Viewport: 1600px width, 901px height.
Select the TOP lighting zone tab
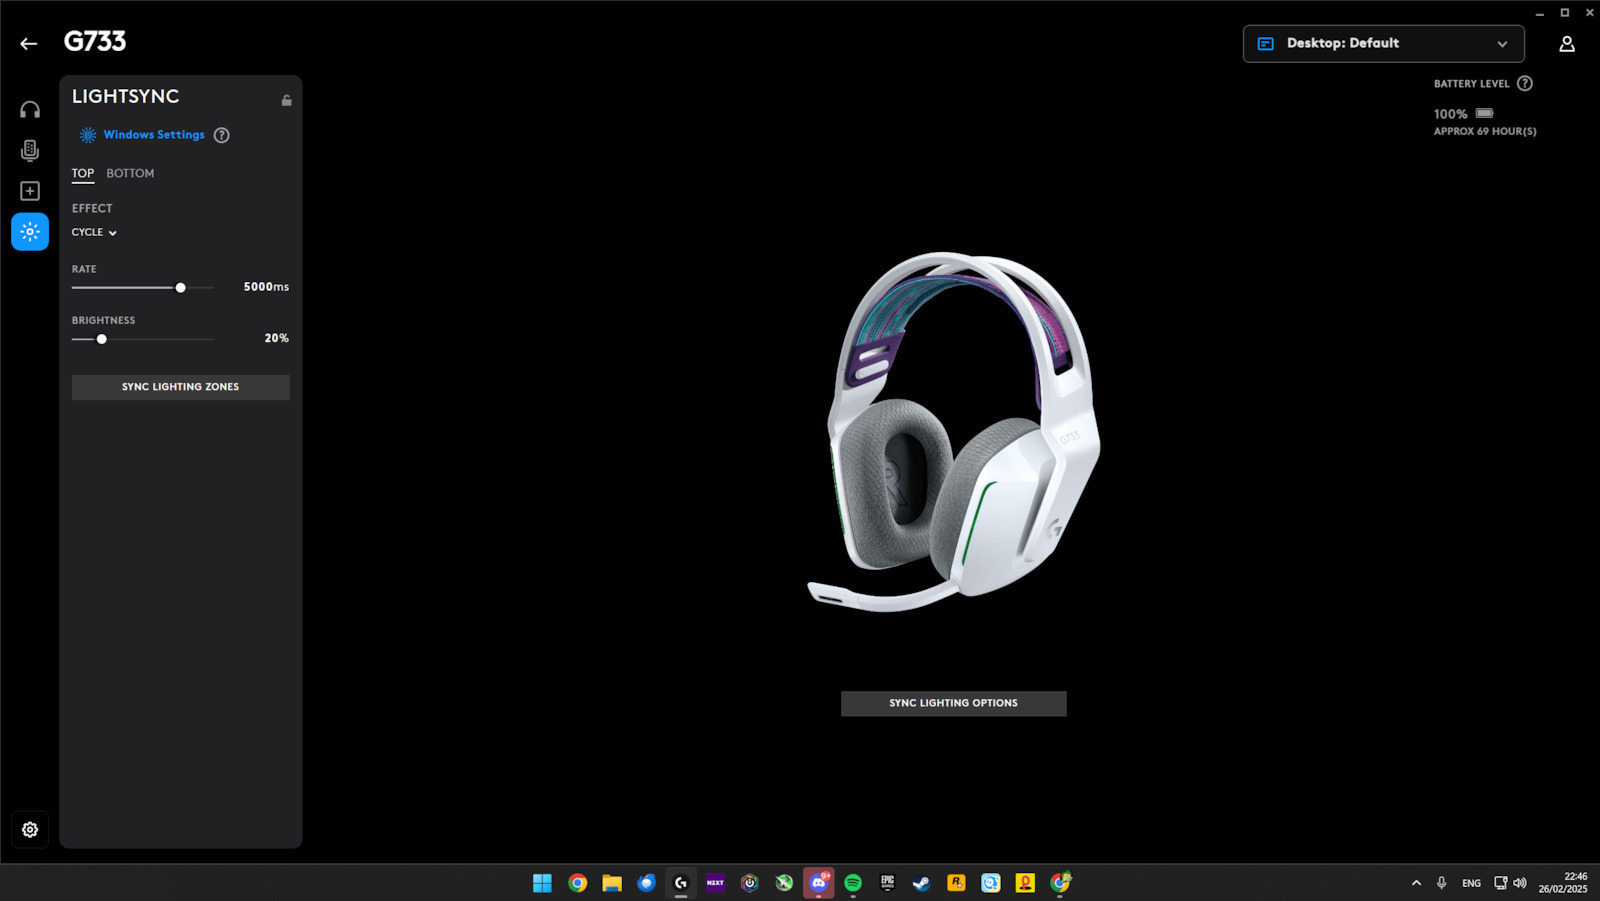pyautogui.click(x=83, y=173)
